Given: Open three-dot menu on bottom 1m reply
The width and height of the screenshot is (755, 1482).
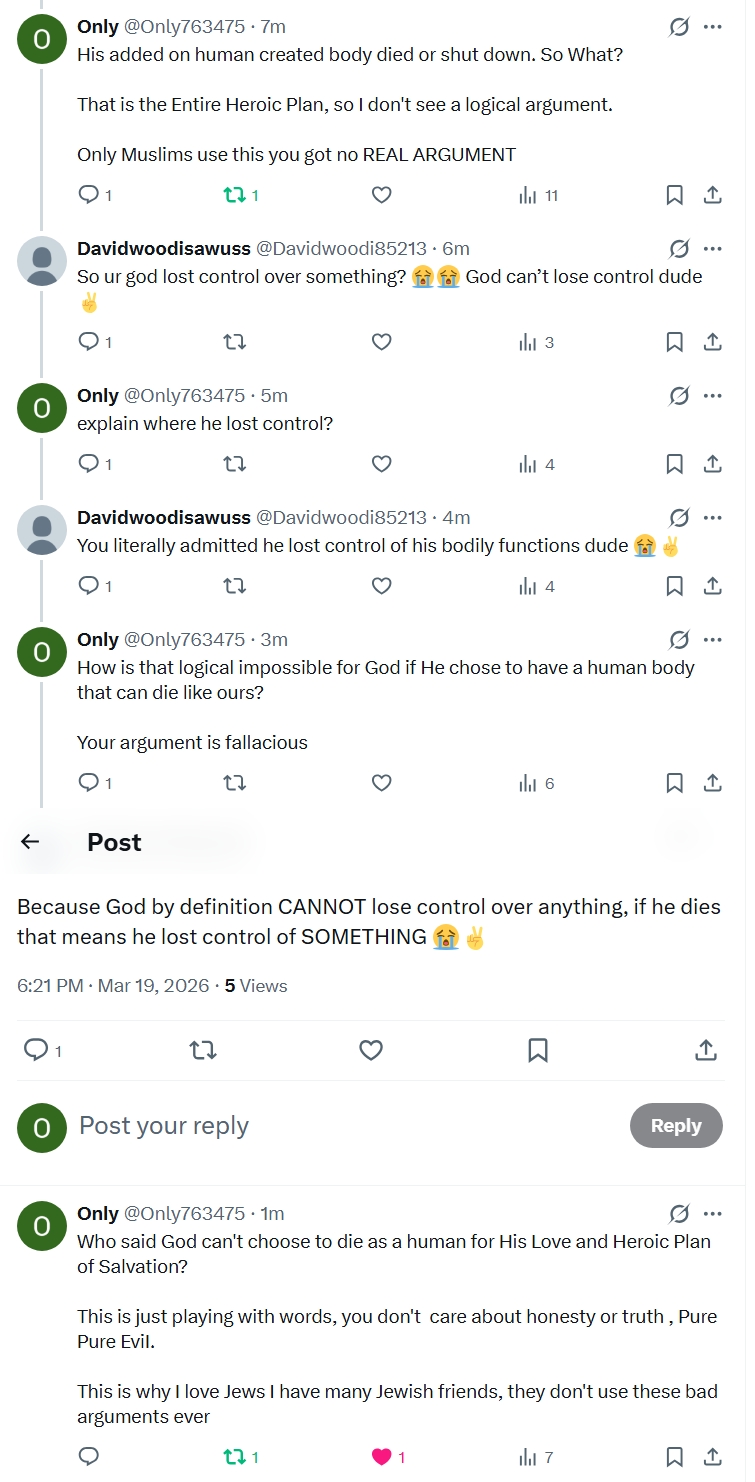Looking at the screenshot, I should pos(713,1214).
